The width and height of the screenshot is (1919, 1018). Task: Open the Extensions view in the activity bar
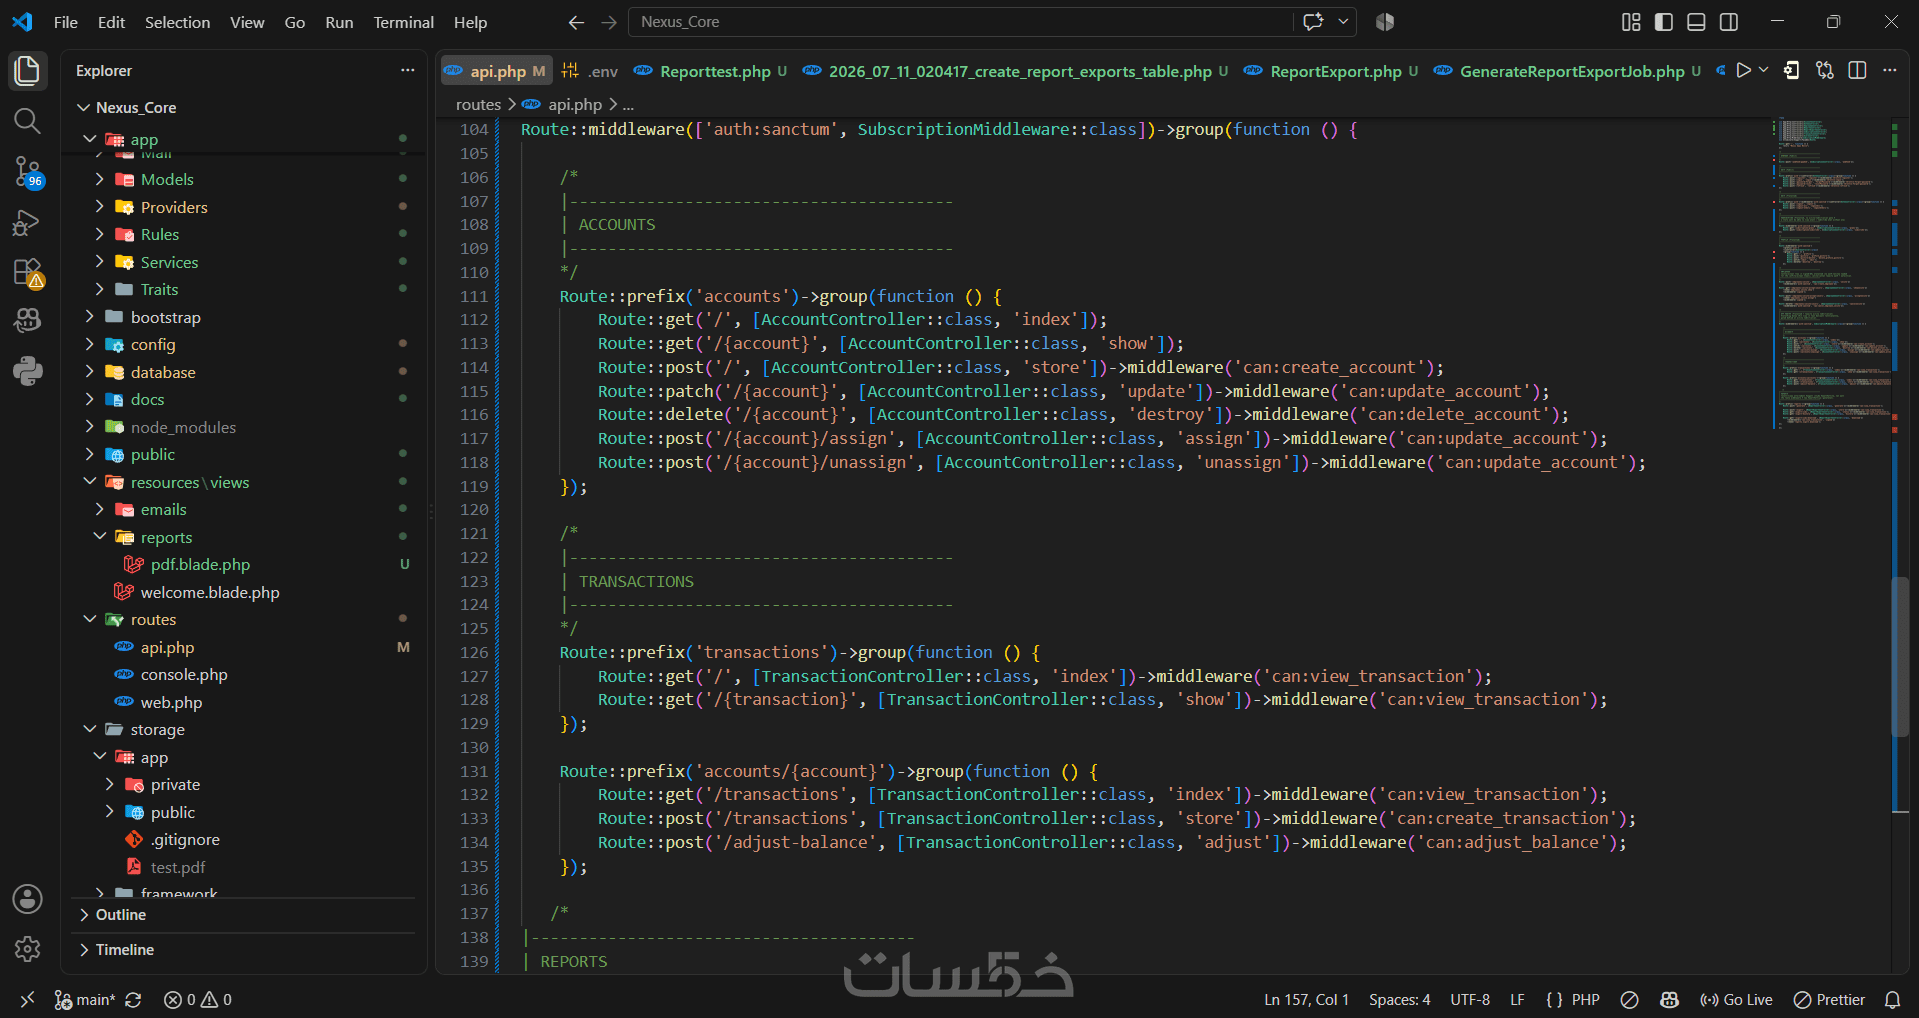click(x=27, y=272)
